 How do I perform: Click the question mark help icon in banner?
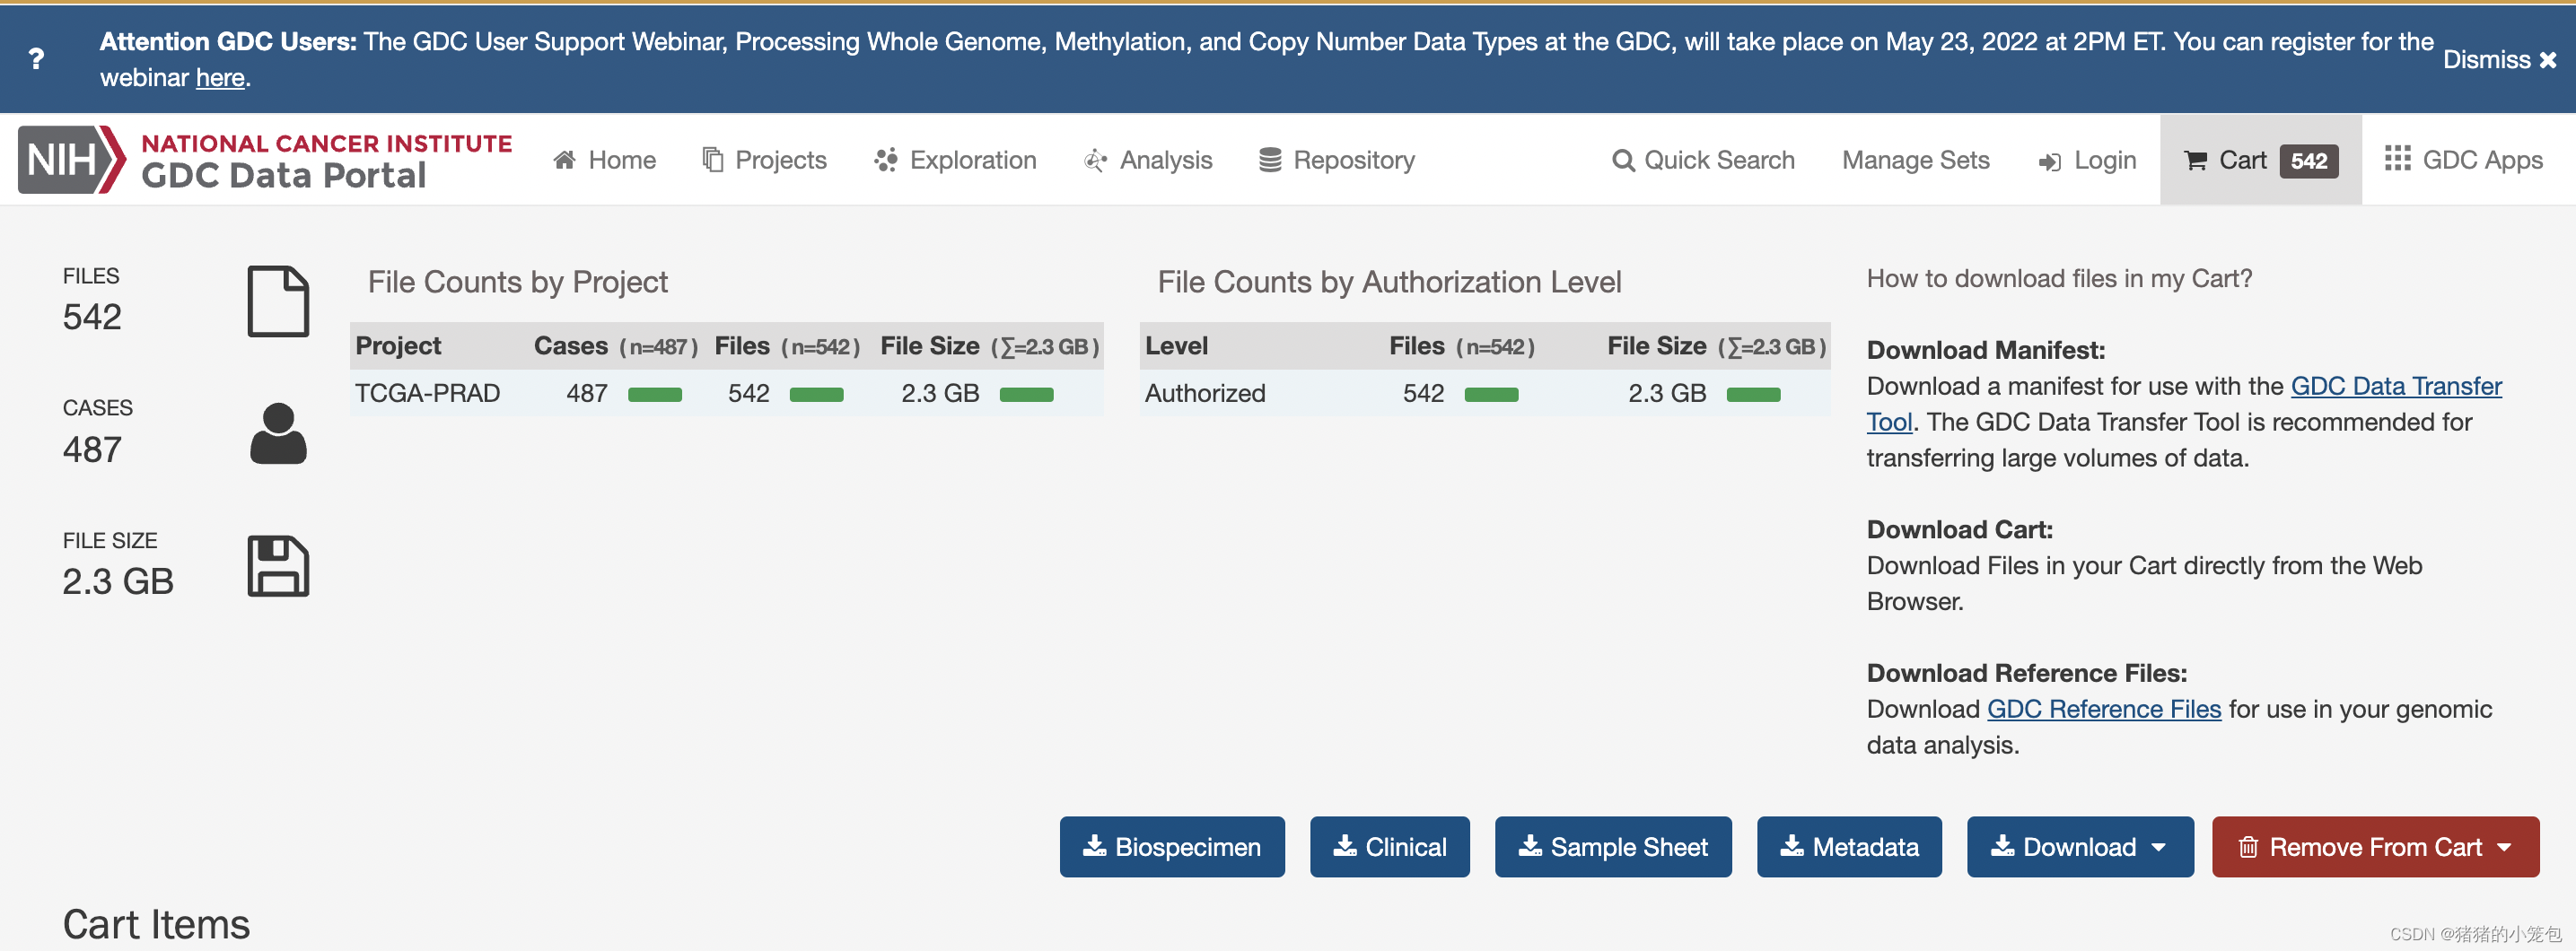pos(36,59)
